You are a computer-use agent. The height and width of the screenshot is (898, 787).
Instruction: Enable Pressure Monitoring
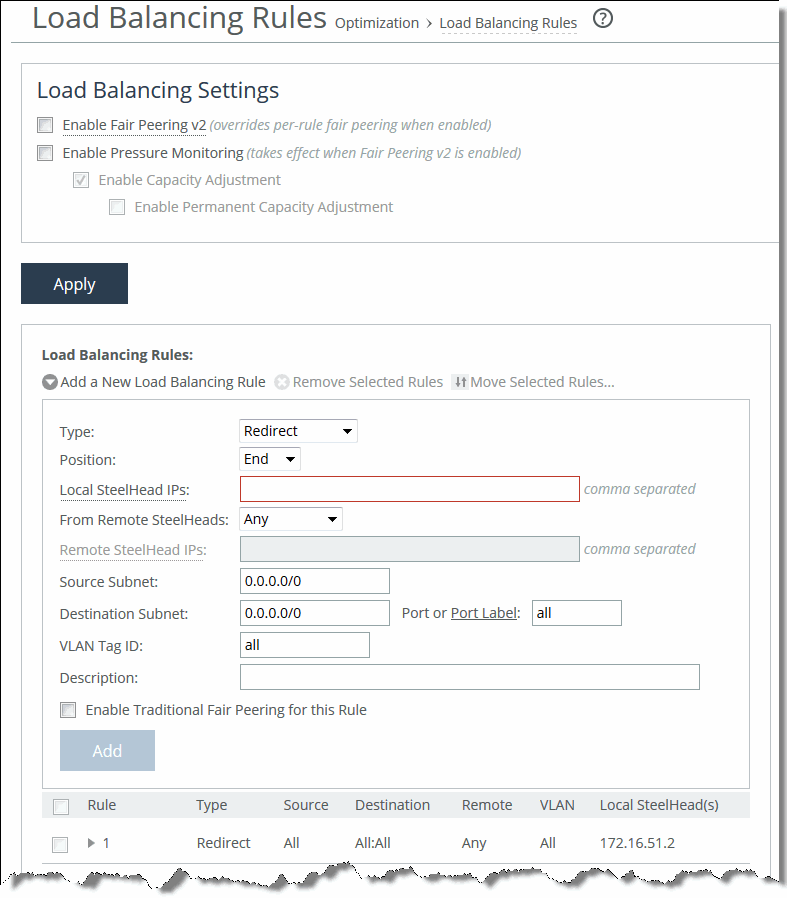click(x=45, y=153)
